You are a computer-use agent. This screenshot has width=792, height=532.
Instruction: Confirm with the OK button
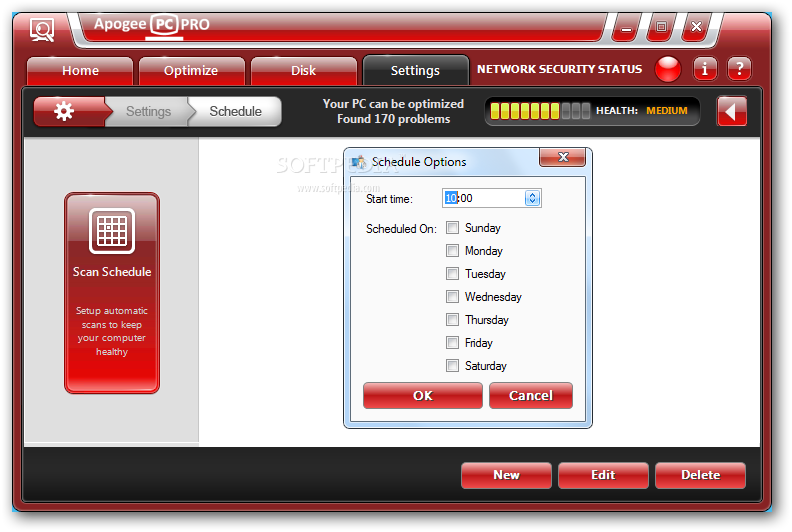pos(423,396)
